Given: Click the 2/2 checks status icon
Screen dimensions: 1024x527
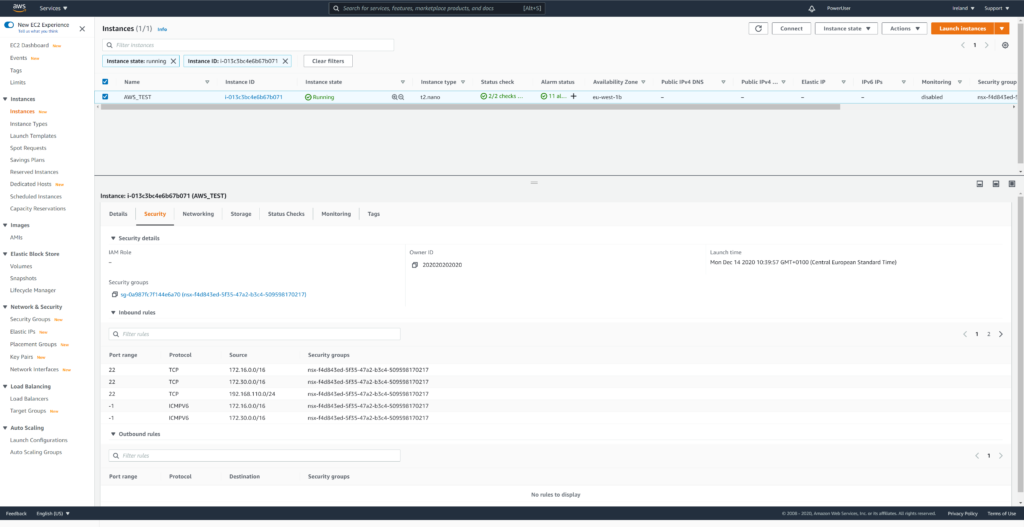Looking at the screenshot, I should point(484,96).
